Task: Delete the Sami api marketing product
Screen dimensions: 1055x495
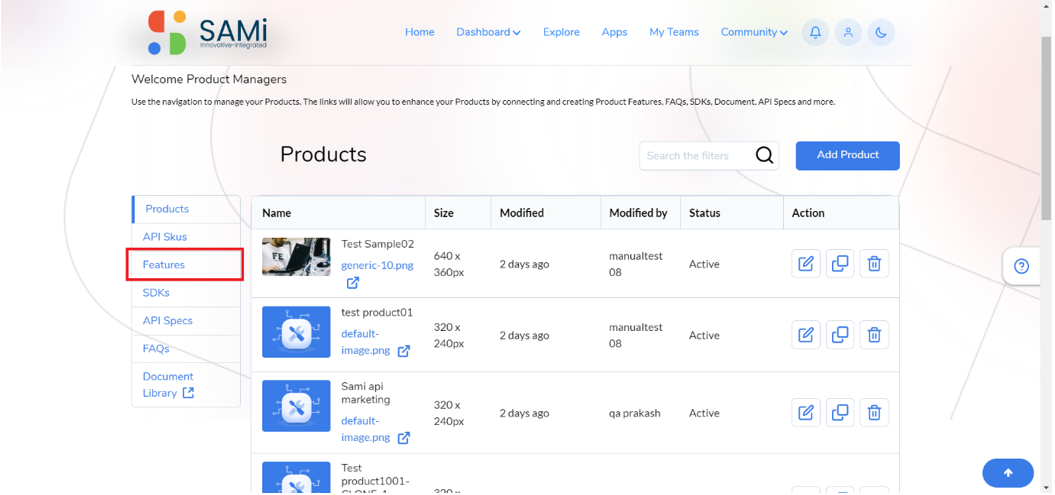Action: point(874,412)
